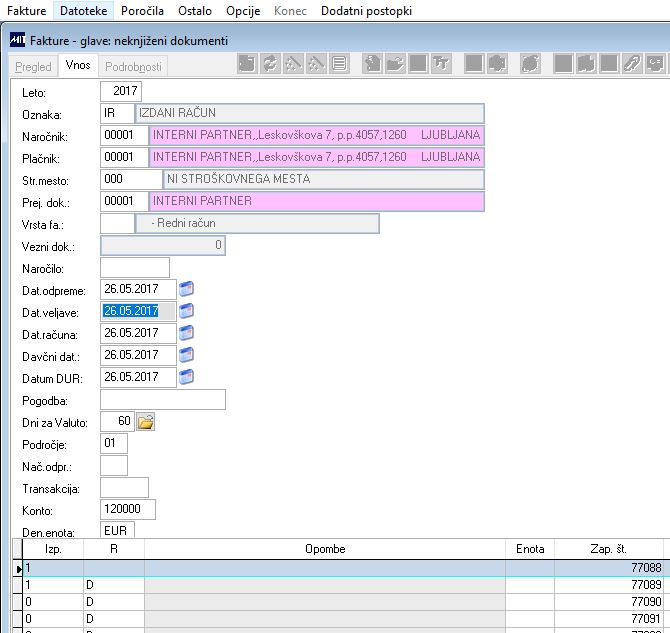
Task: Select table row with number 77089
Action: (x=342, y=585)
